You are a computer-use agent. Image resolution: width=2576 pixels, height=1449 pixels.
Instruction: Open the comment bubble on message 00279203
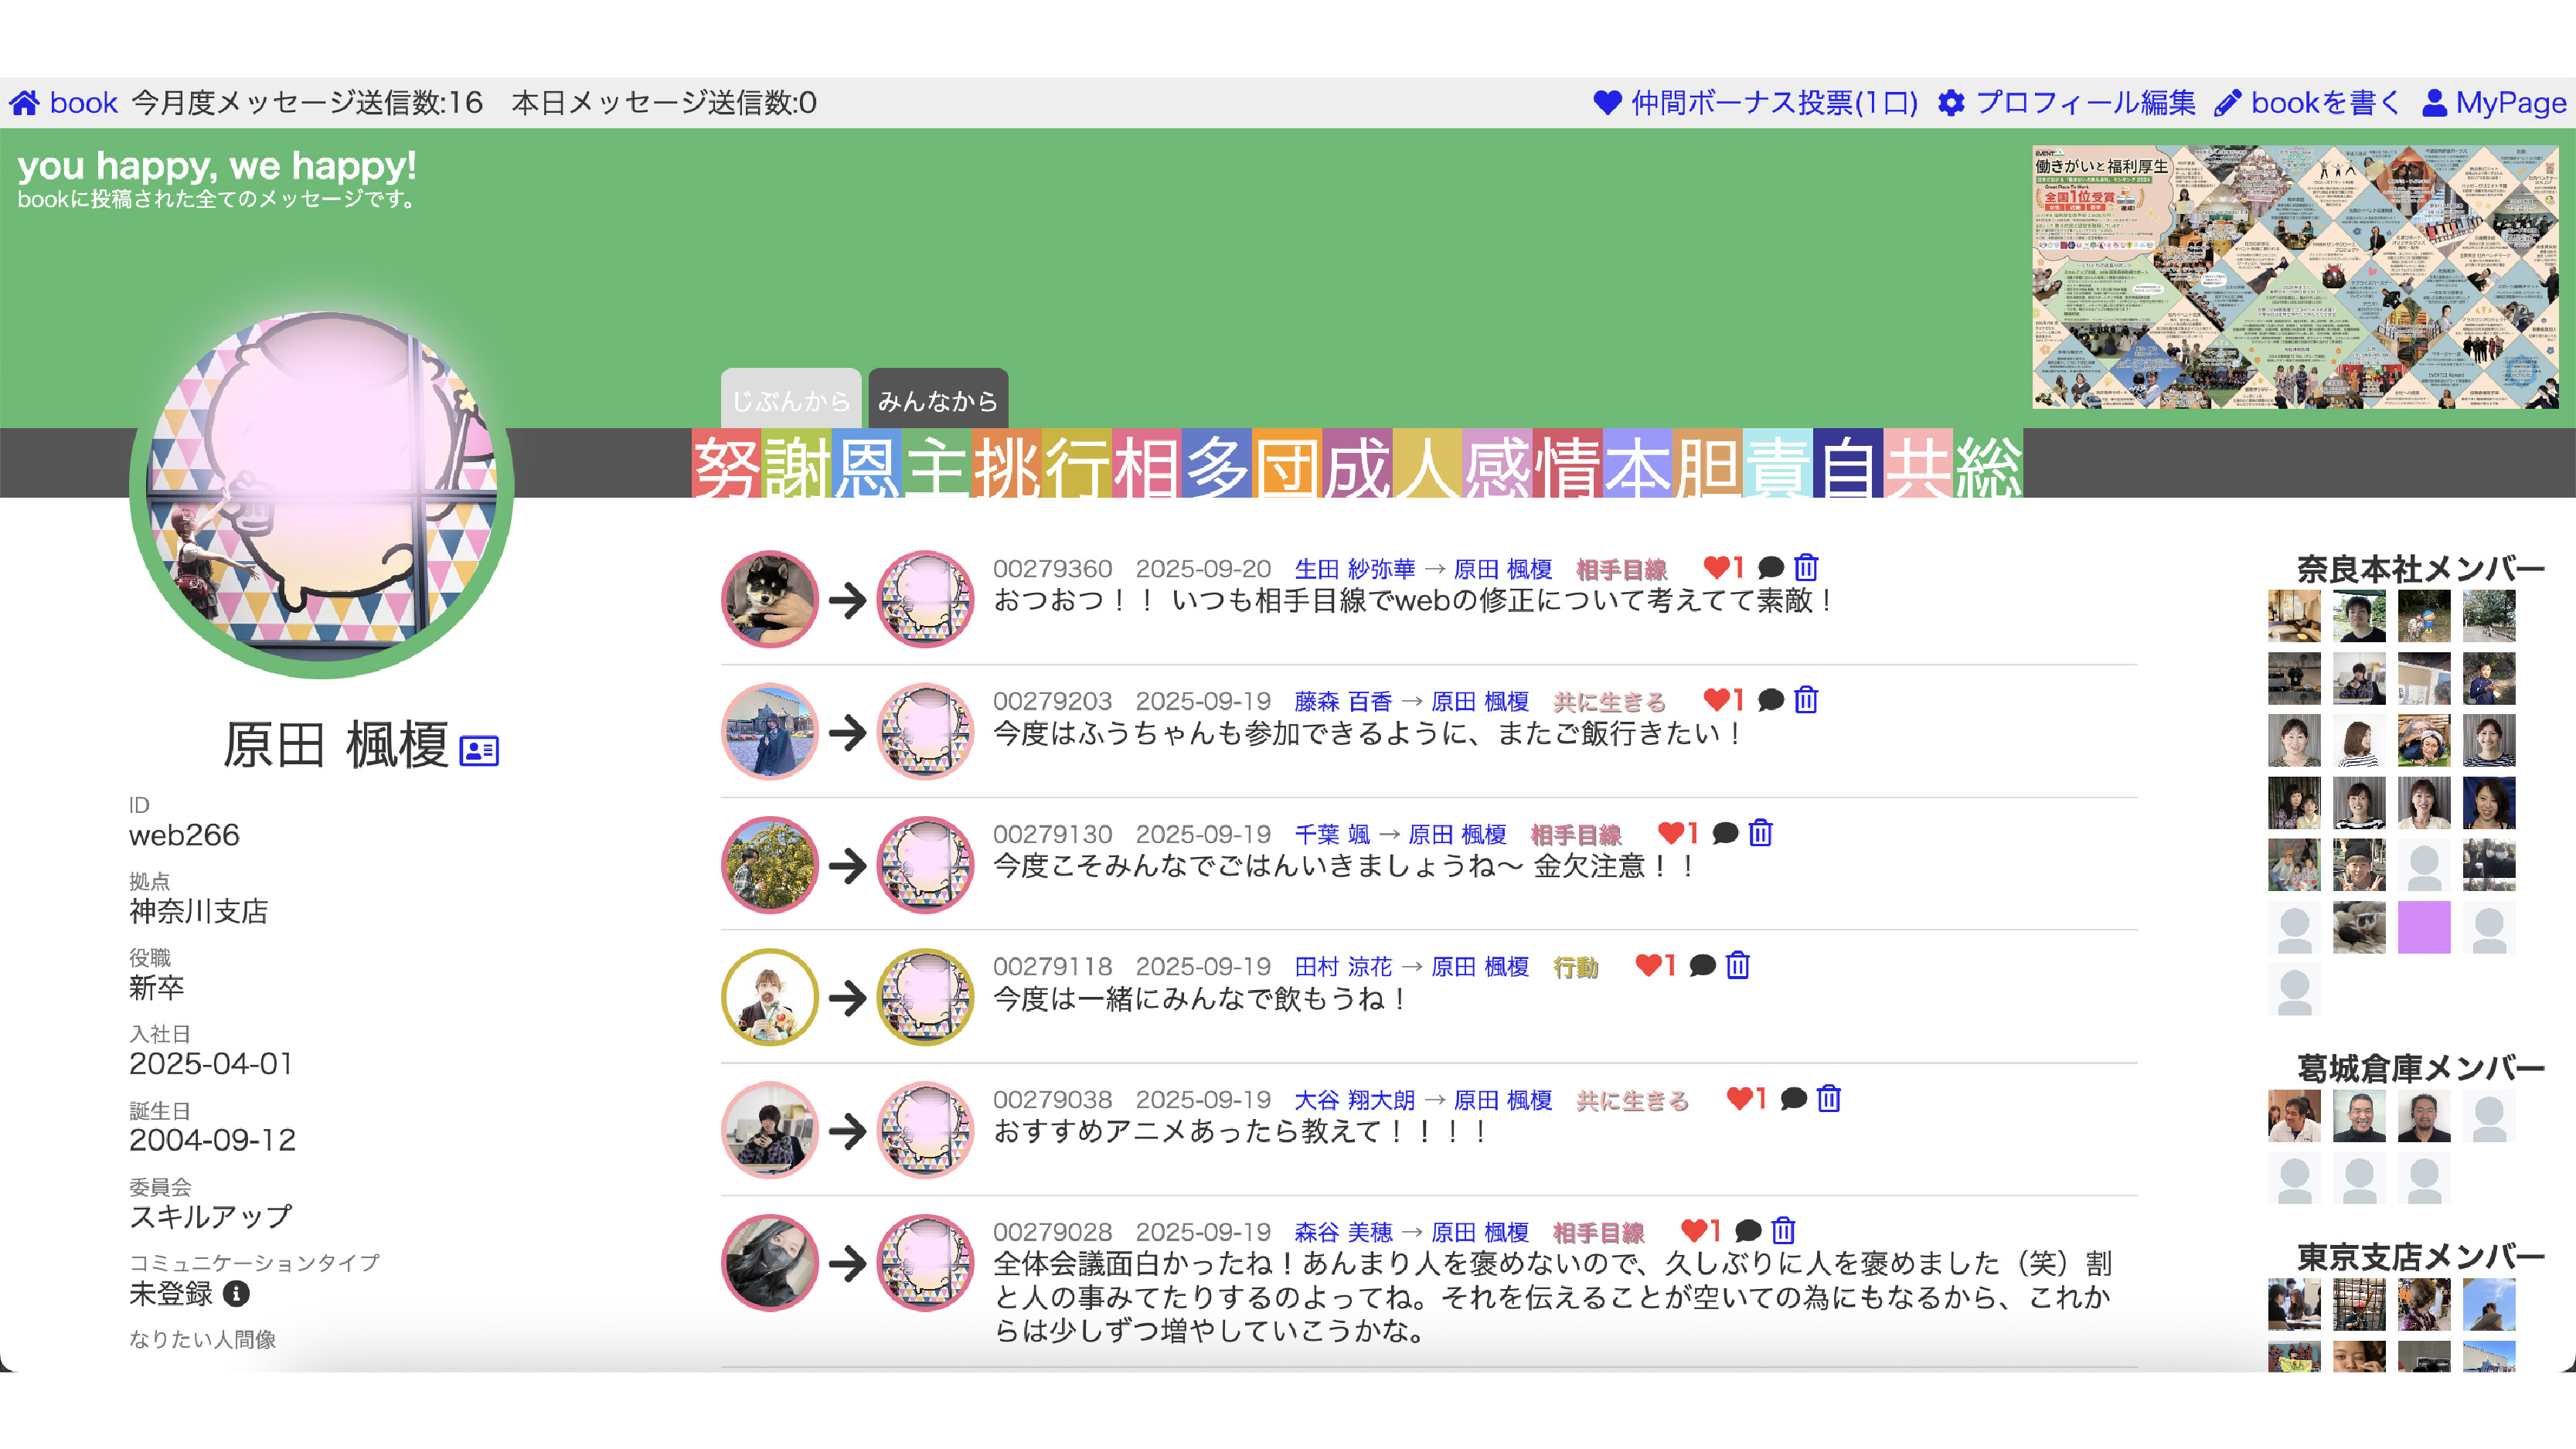click(1770, 700)
